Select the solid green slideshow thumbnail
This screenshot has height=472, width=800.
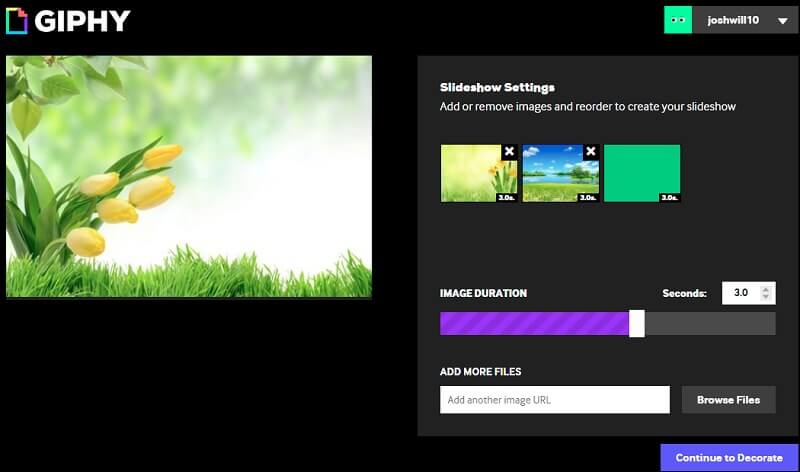pyautogui.click(x=641, y=173)
